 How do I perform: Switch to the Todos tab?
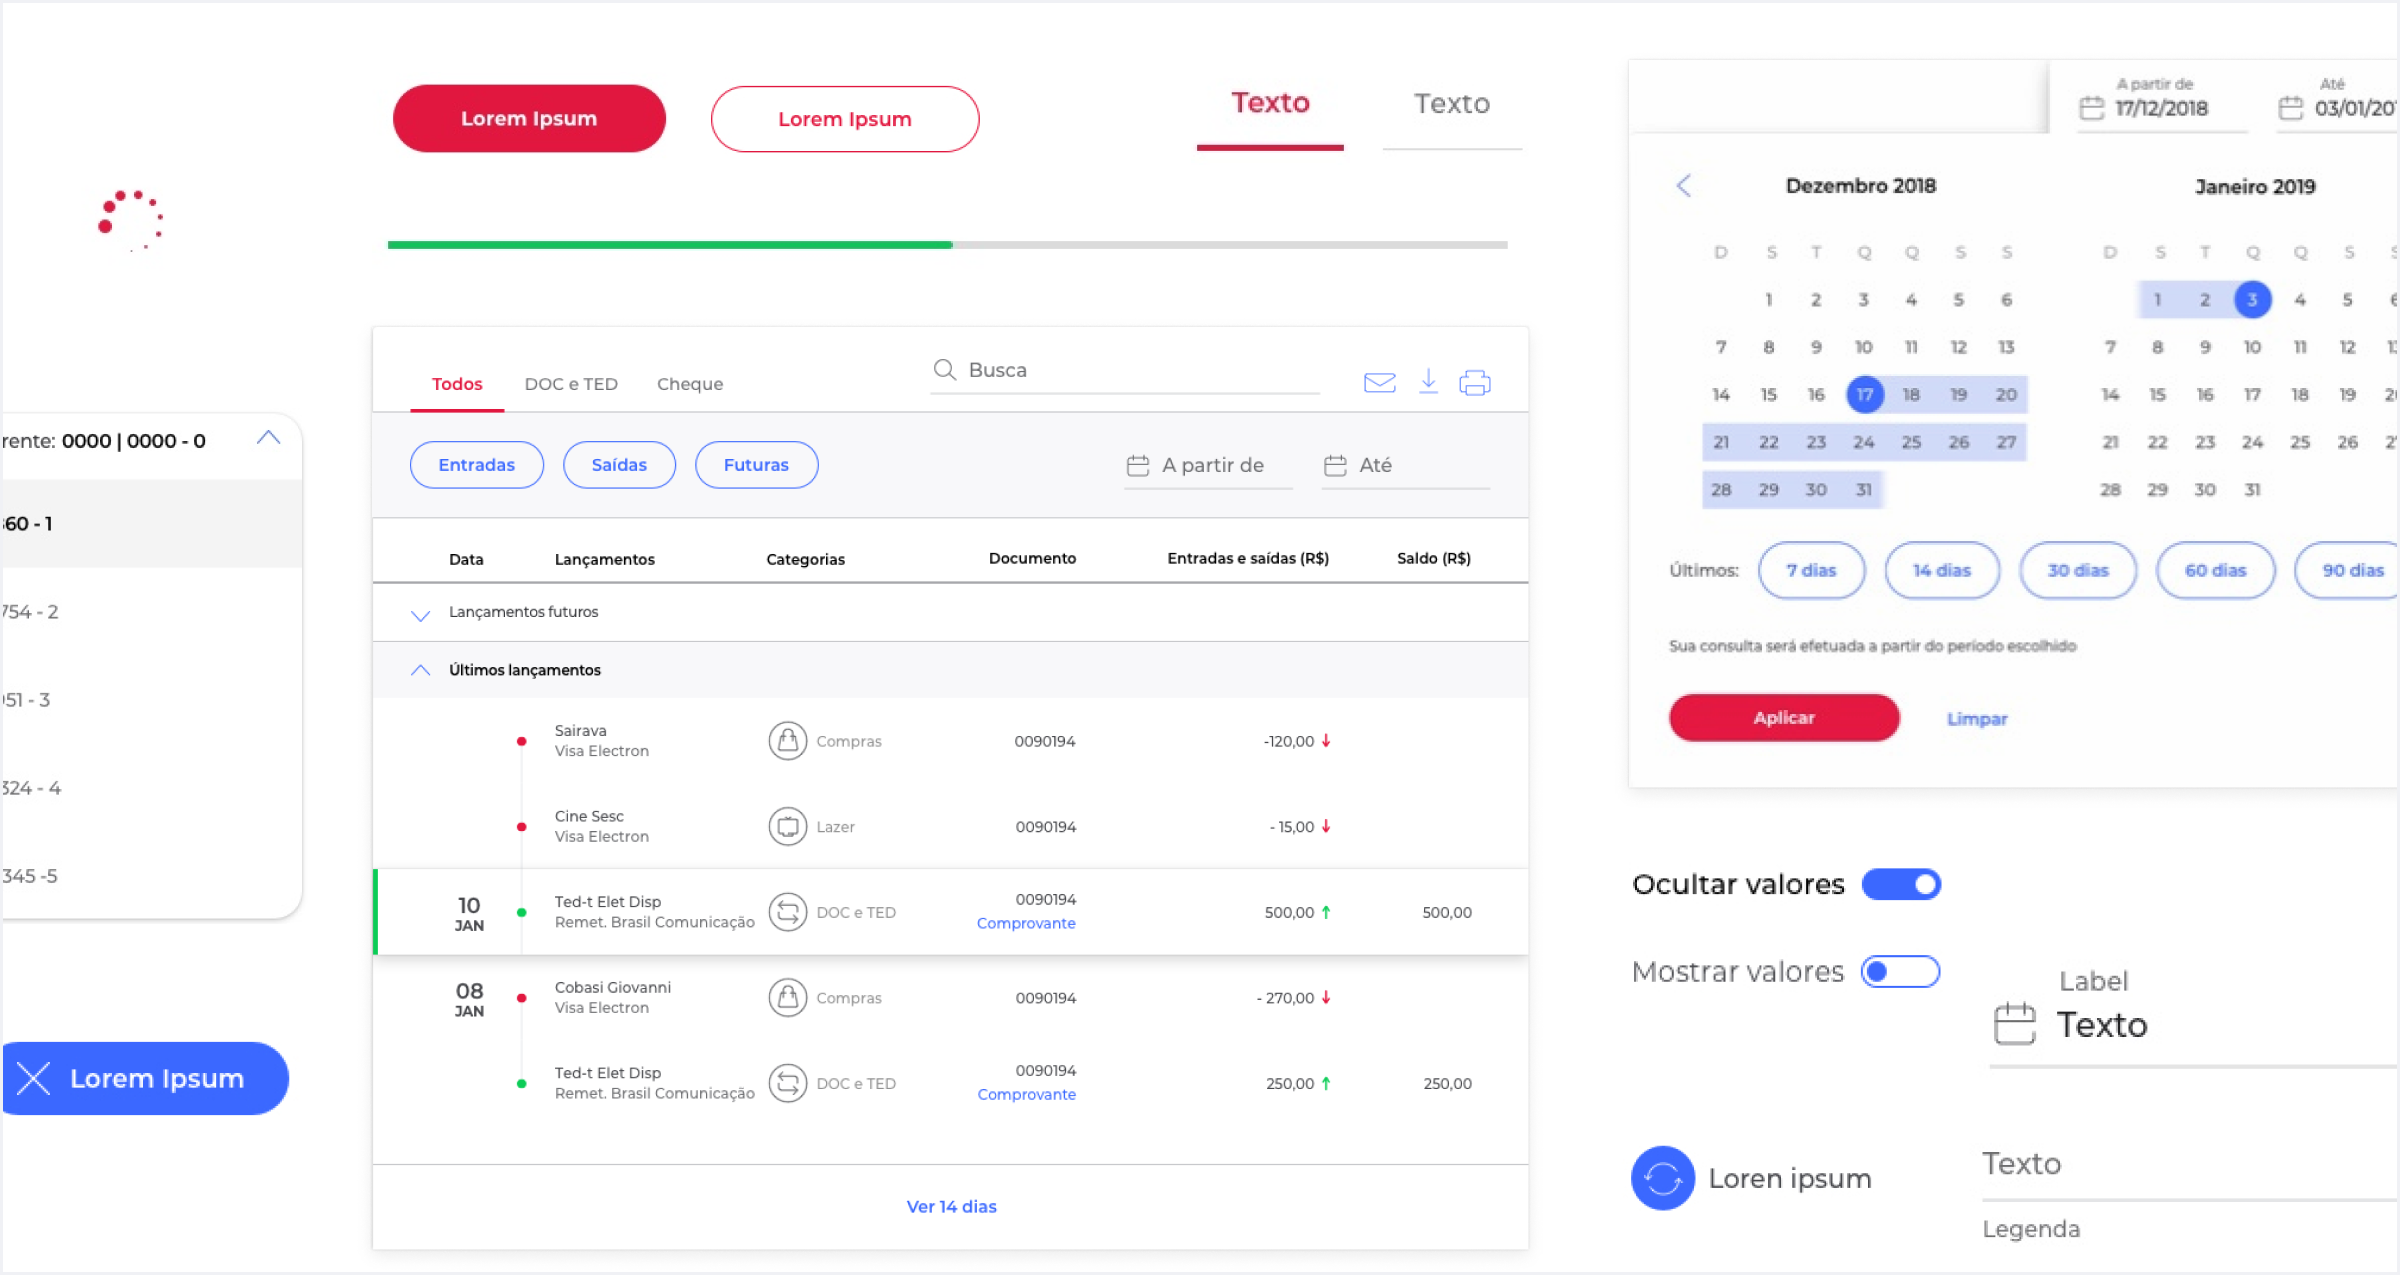click(457, 384)
